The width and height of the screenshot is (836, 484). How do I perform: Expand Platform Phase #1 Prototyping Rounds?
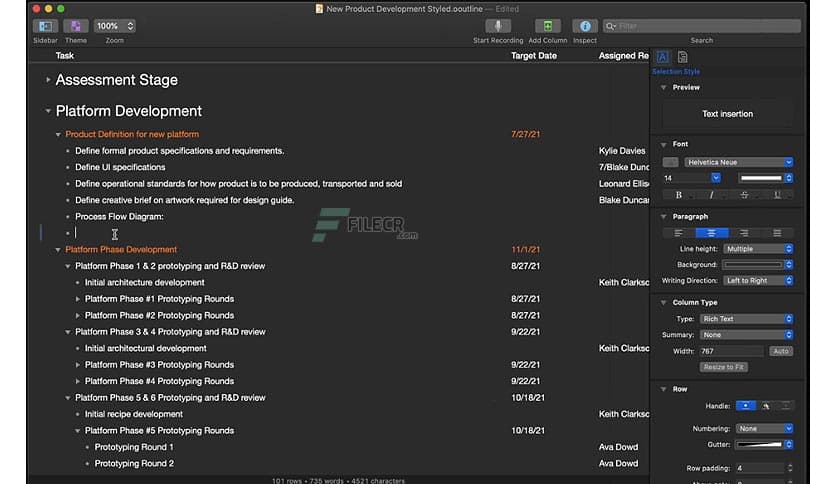tap(77, 299)
